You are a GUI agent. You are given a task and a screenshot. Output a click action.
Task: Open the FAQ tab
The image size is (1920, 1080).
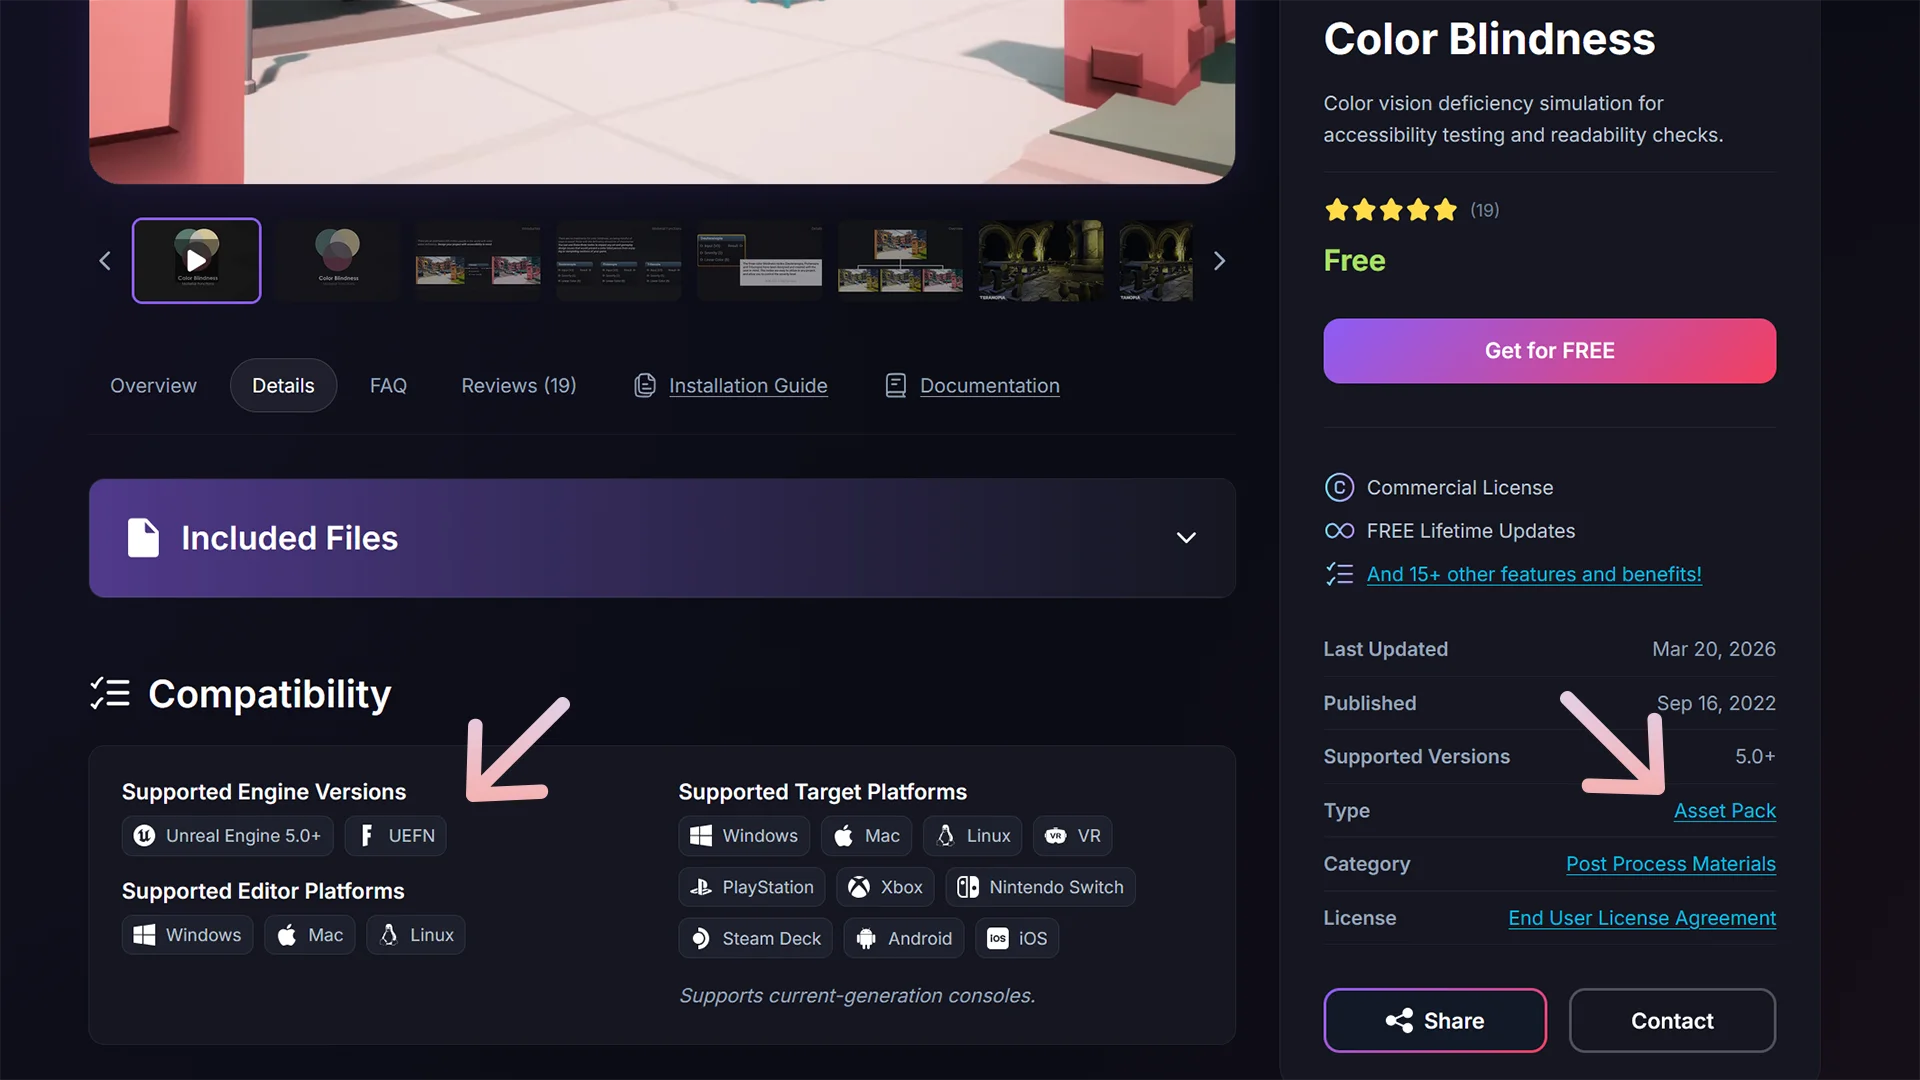point(388,386)
